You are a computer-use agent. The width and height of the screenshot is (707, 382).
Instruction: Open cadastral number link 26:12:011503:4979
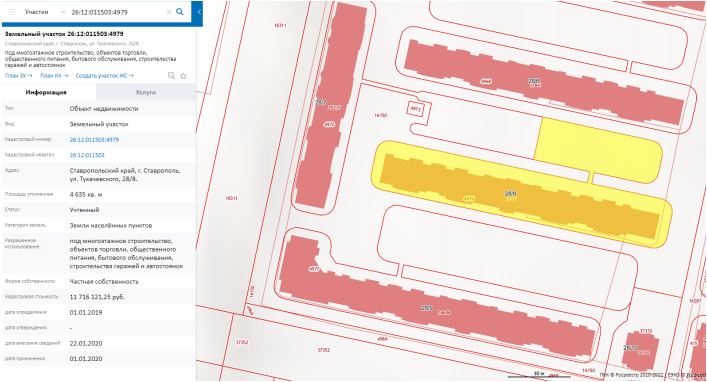[94, 140]
